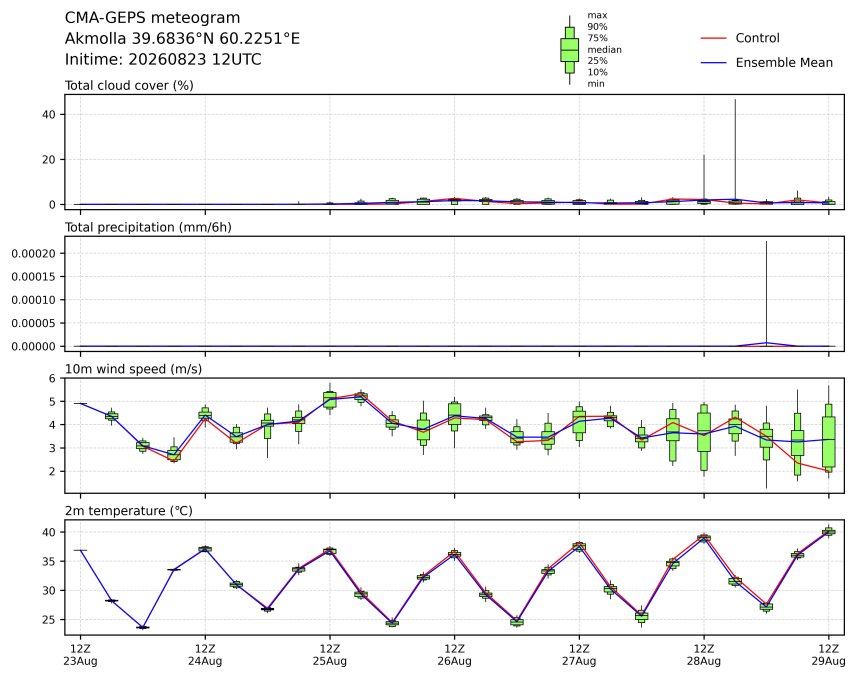The image size is (857, 678).
Task: Click the '4' tick on the wind speed axis
Action: tap(52, 425)
